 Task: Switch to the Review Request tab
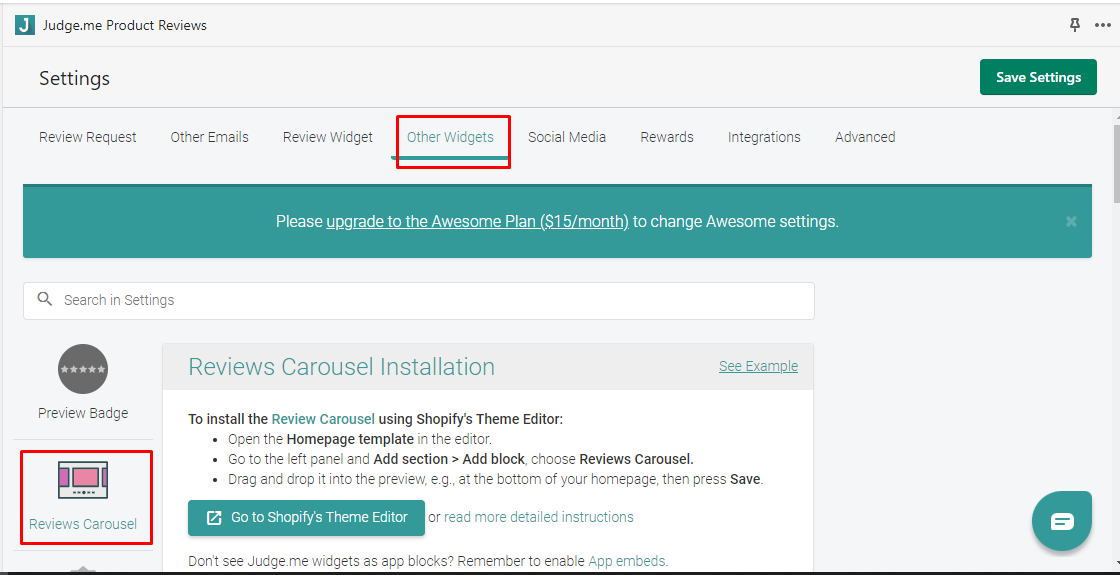point(88,137)
